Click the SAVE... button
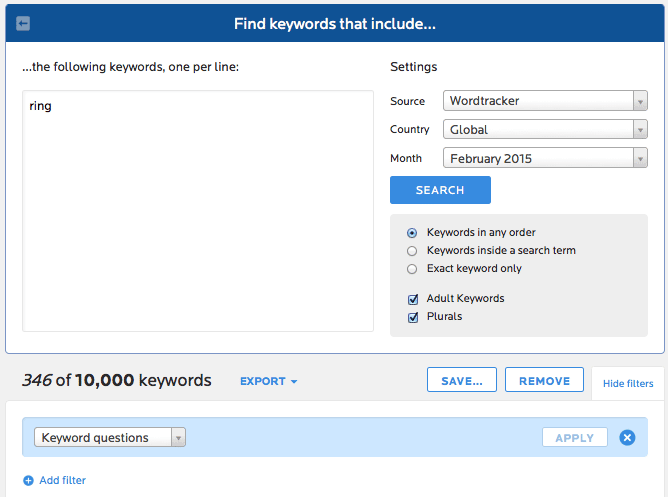The image size is (668, 497). pyautogui.click(x=462, y=380)
